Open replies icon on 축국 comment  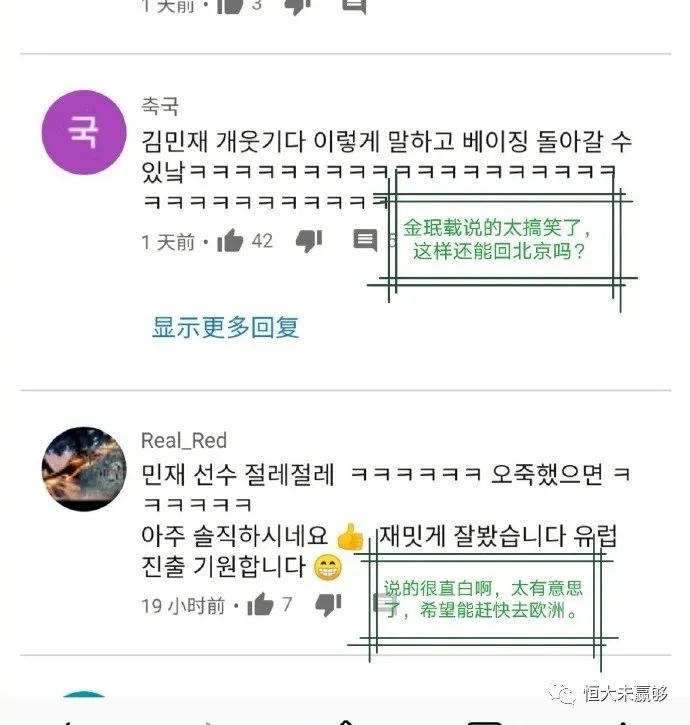(x=365, y=240)
